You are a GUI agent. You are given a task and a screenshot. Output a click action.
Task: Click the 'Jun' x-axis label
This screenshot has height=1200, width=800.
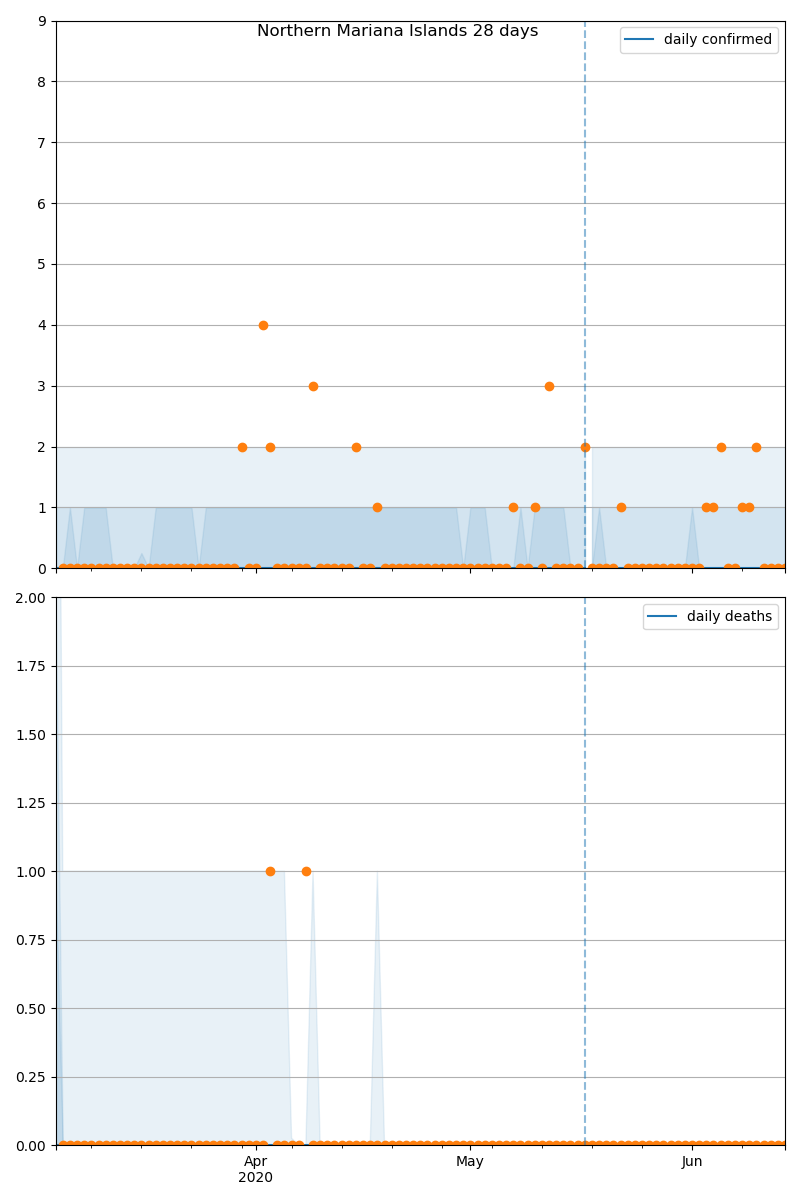point(692,1161)
